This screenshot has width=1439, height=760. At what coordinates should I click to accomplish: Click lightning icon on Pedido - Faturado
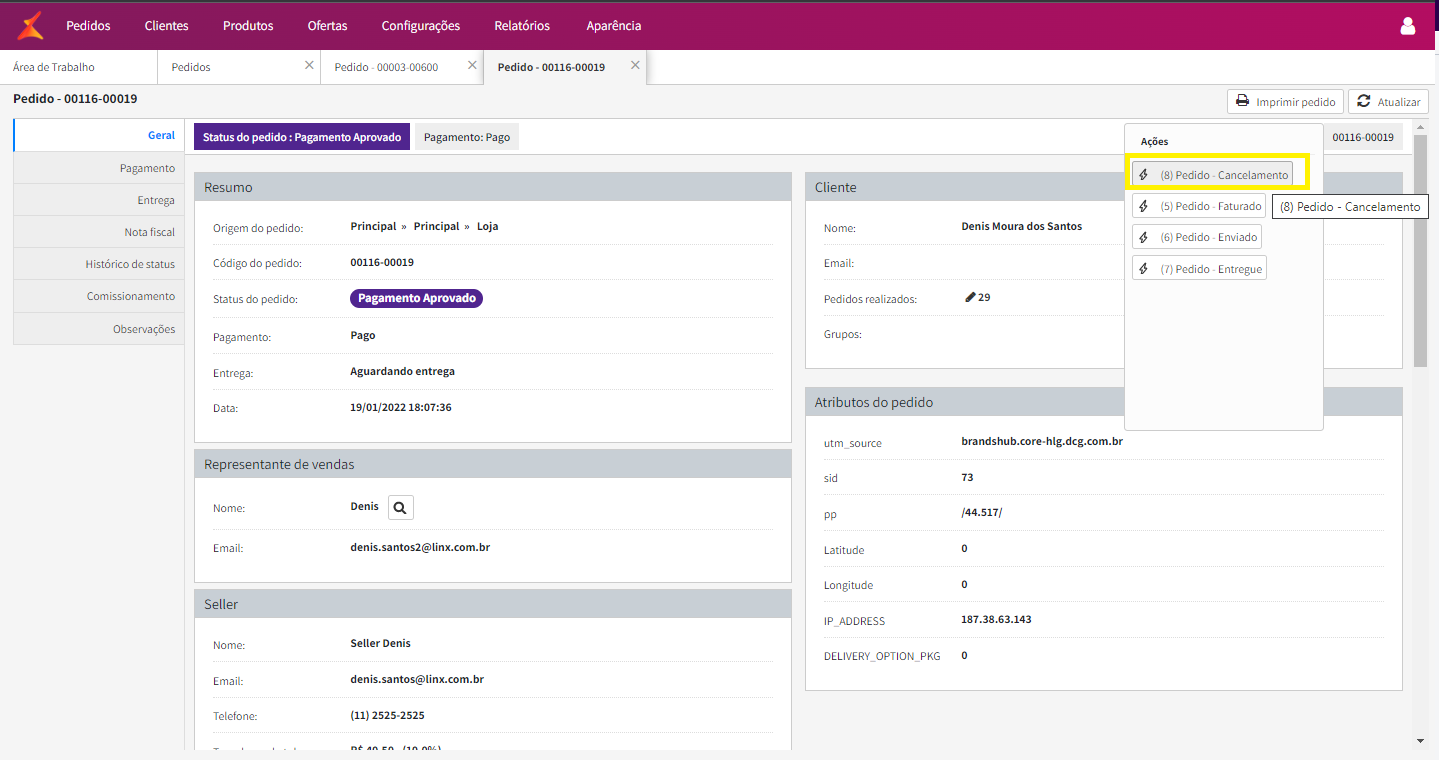pos(1144,206)
